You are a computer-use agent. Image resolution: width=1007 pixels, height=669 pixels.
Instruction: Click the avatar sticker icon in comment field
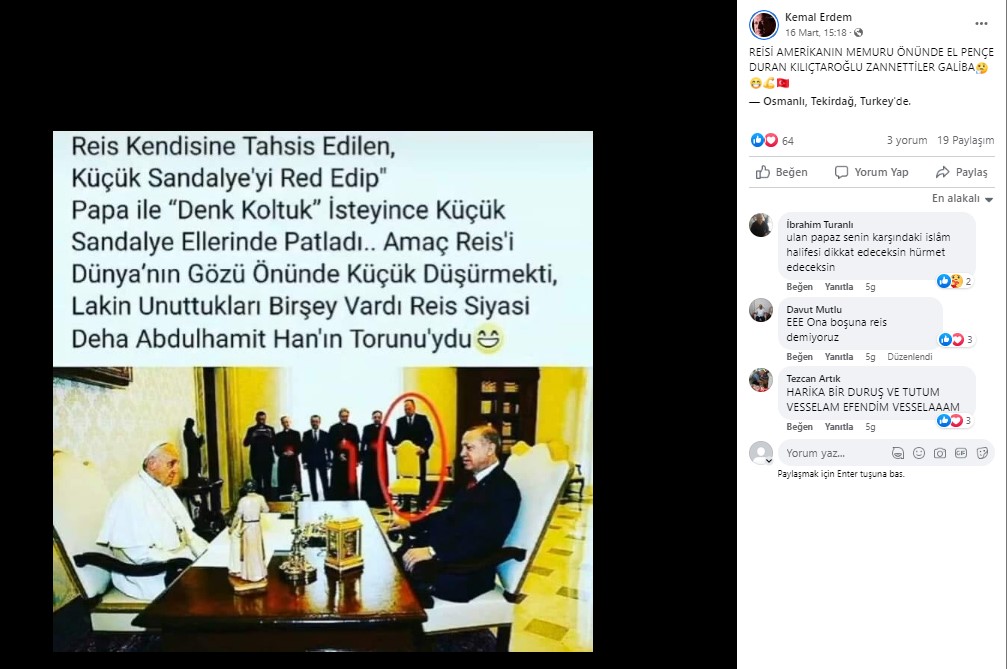[898, 453]
